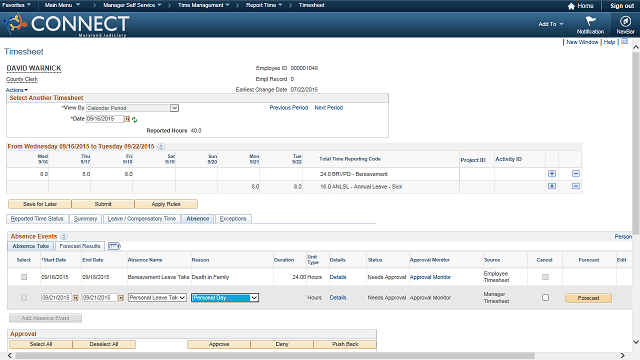The width and height of the screenshot is (640, 360).
Task: Switch to the Exceptions tab
Action: [233, 219]
